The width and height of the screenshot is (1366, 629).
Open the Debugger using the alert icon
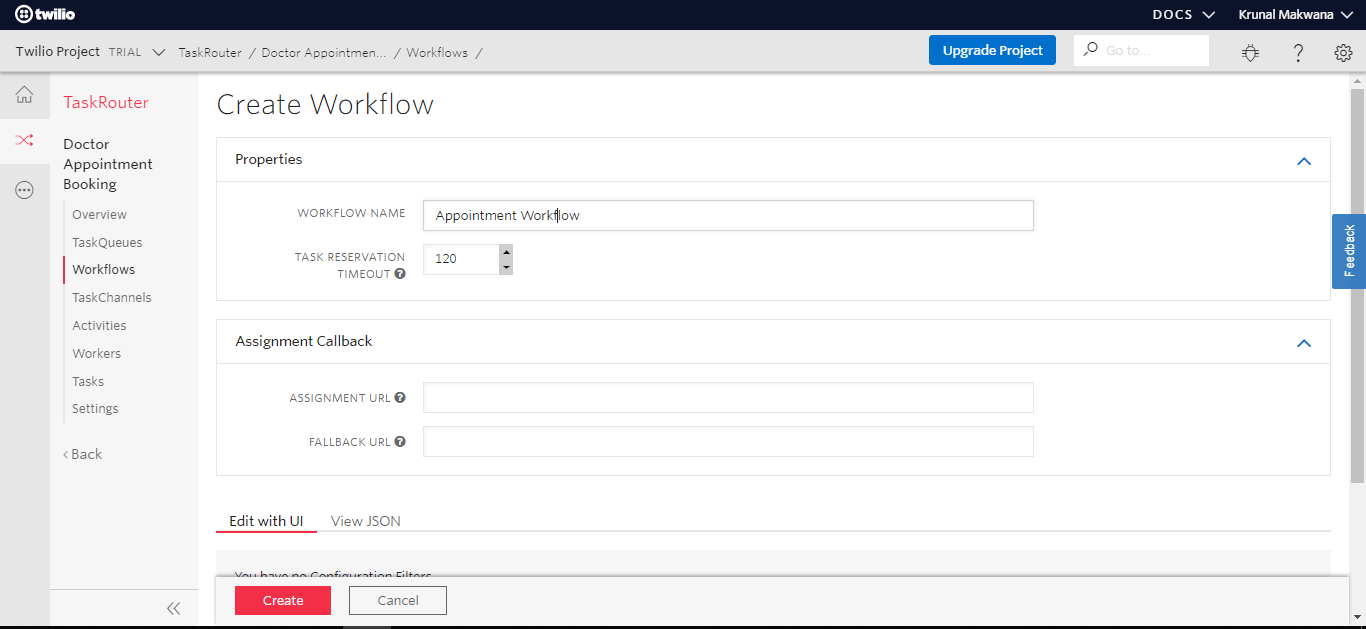[1250, 52]
